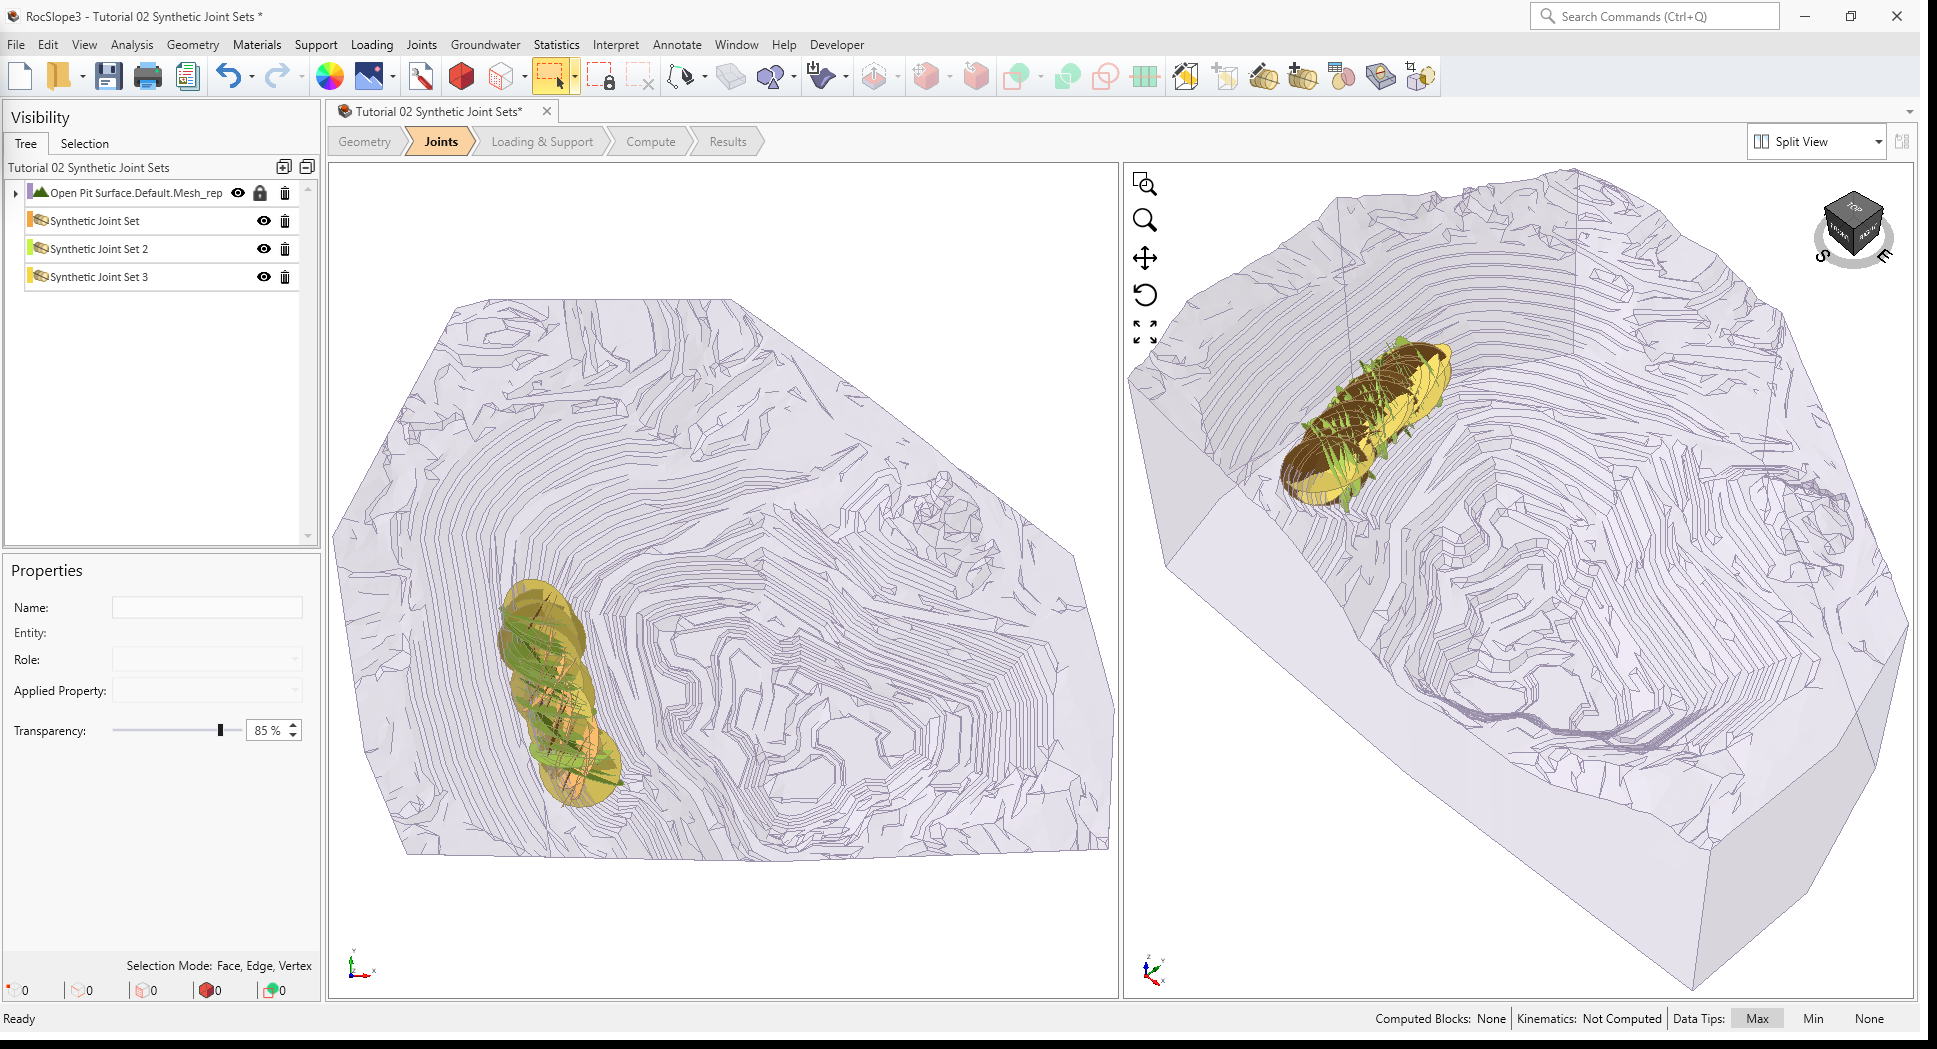The height and width of the screenshot is (1049, 1937).
Task: Increase transparency with stepper up arrow
Action: pyautogui.click(x=293, y=725)
